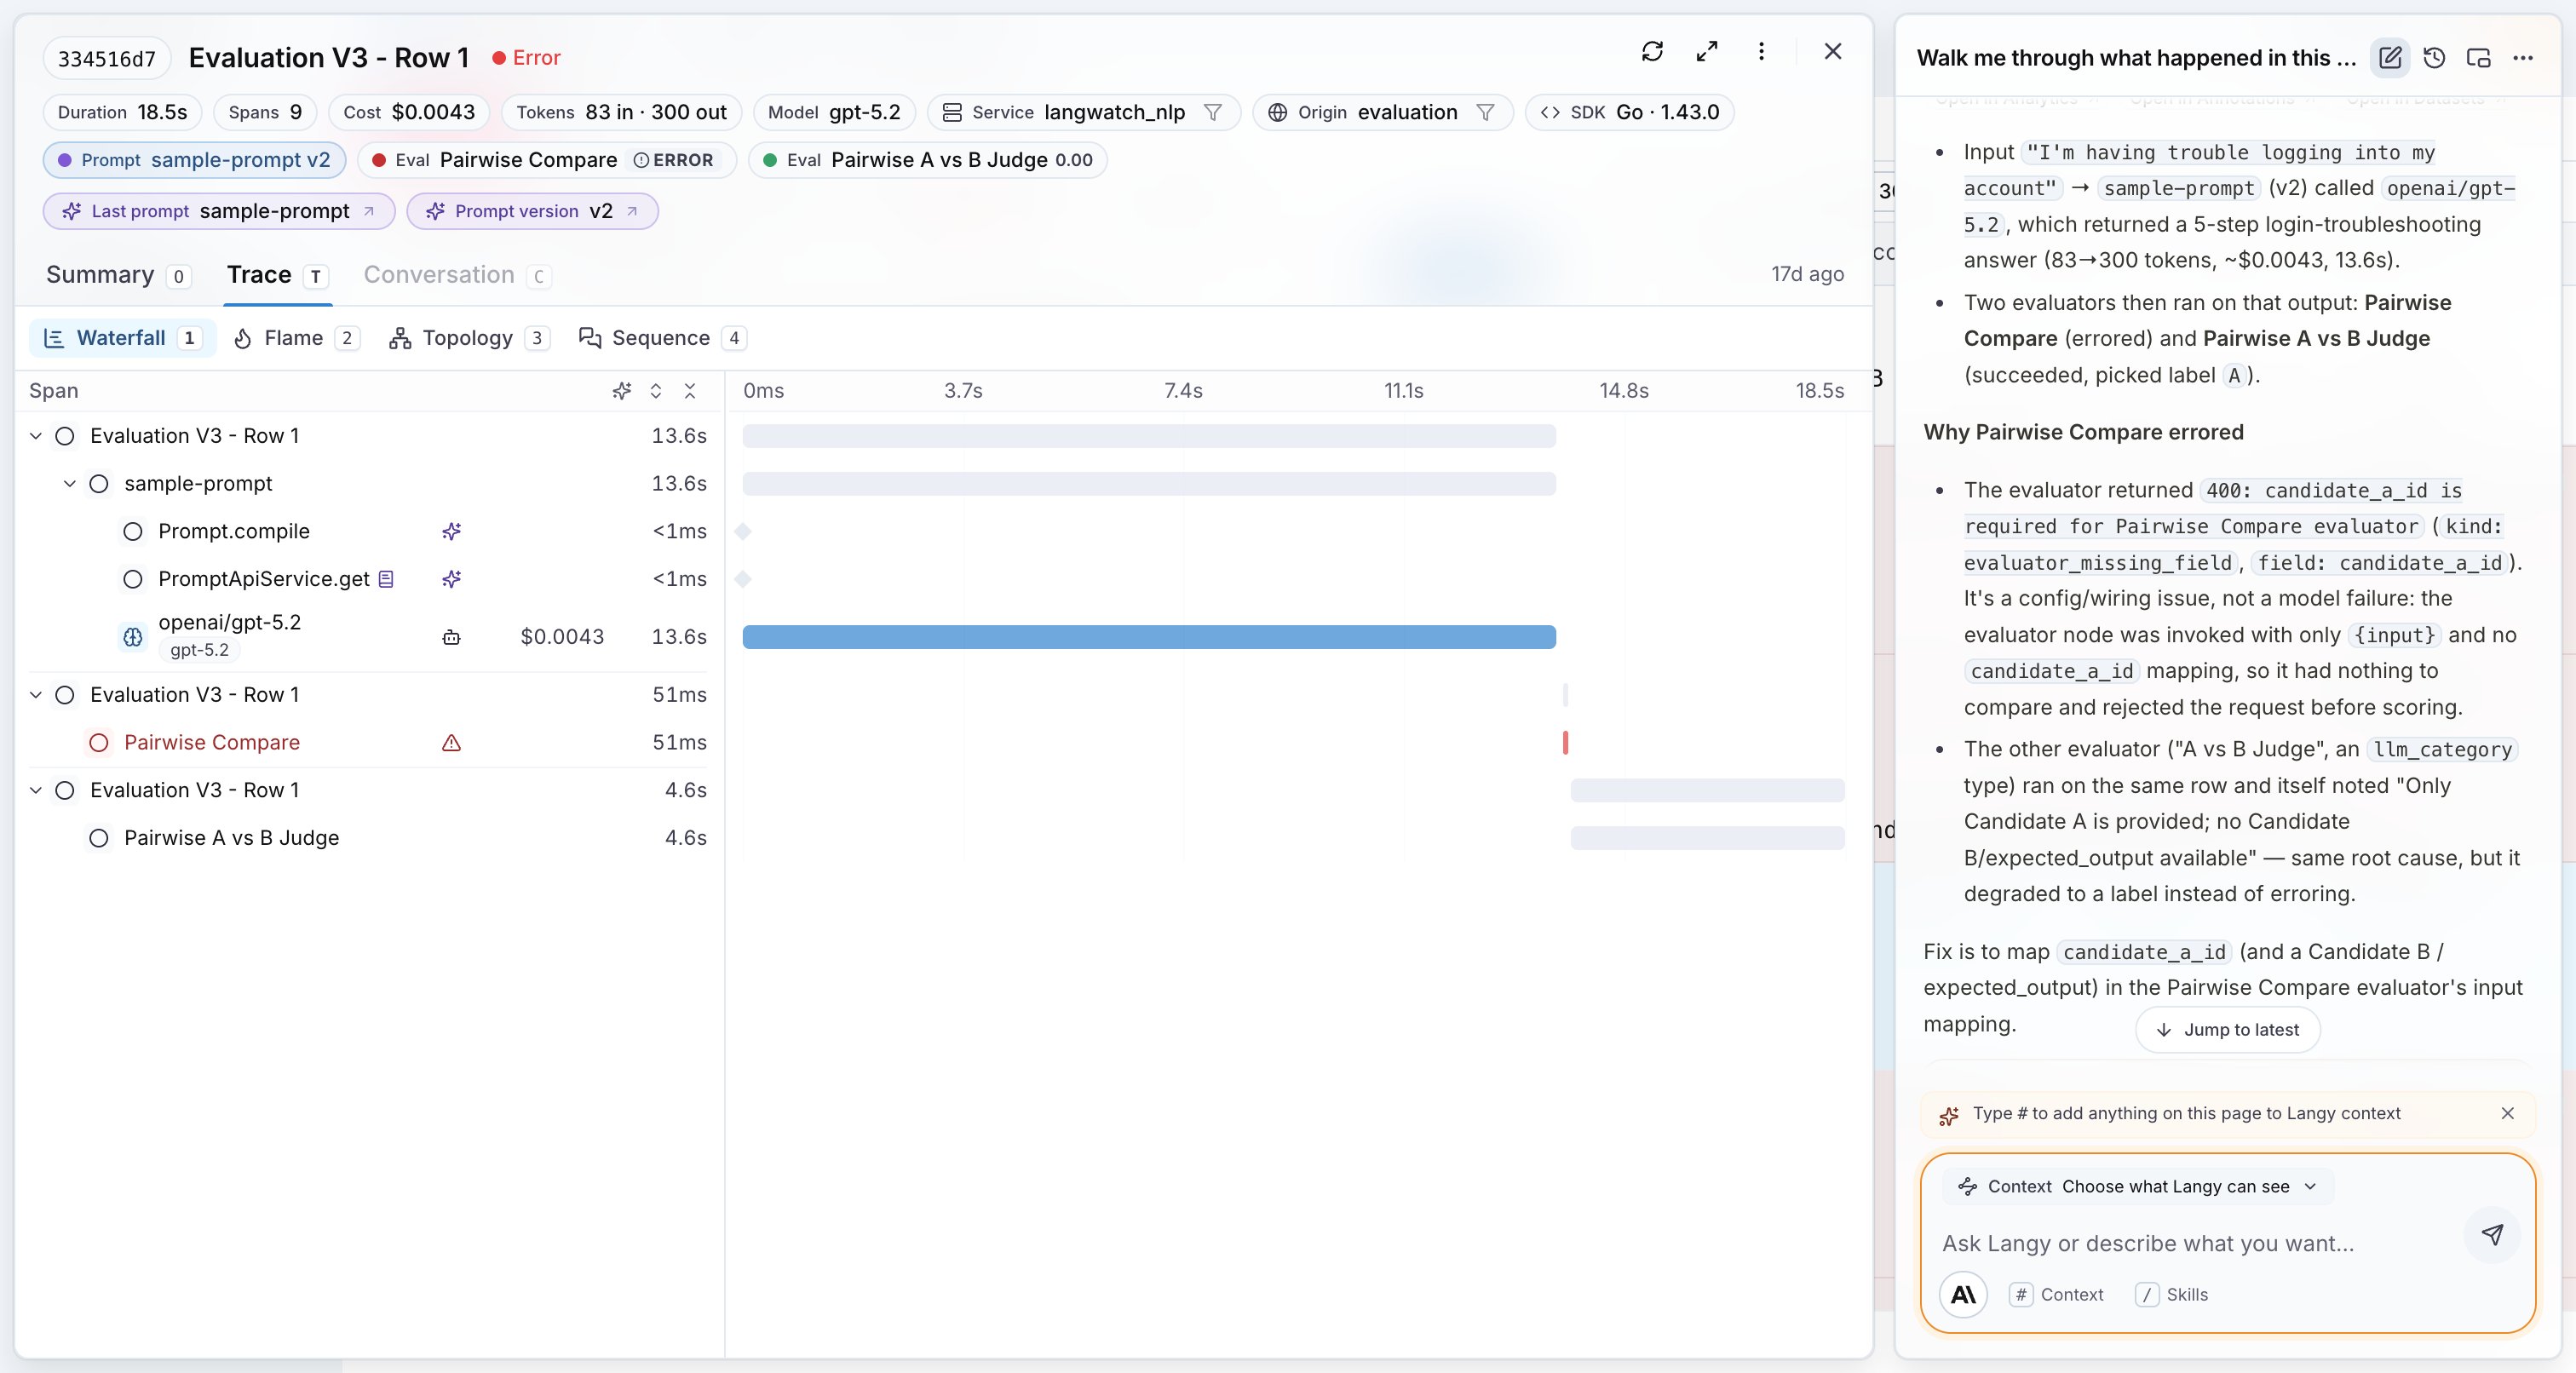Click the Duration 18.5s chip

coord(122,112)
